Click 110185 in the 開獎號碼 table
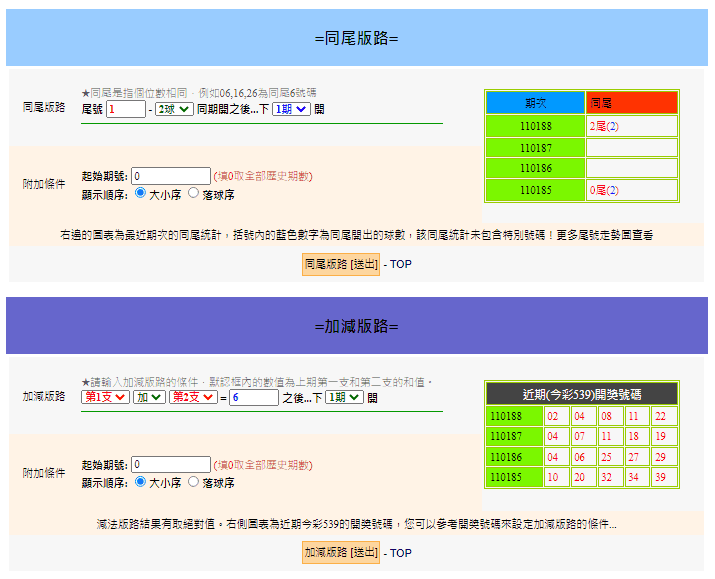The image size is (715, 579). click(x=514, y=477)
